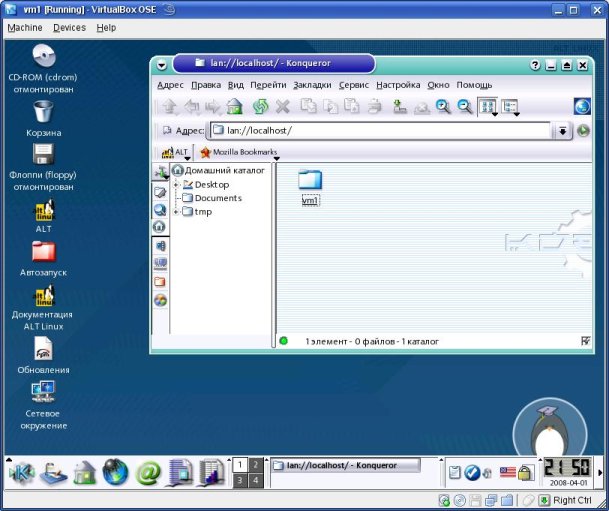
Task: Open the Обновления desktop icon
Action: pyautogui.click(x=44, y=348)
